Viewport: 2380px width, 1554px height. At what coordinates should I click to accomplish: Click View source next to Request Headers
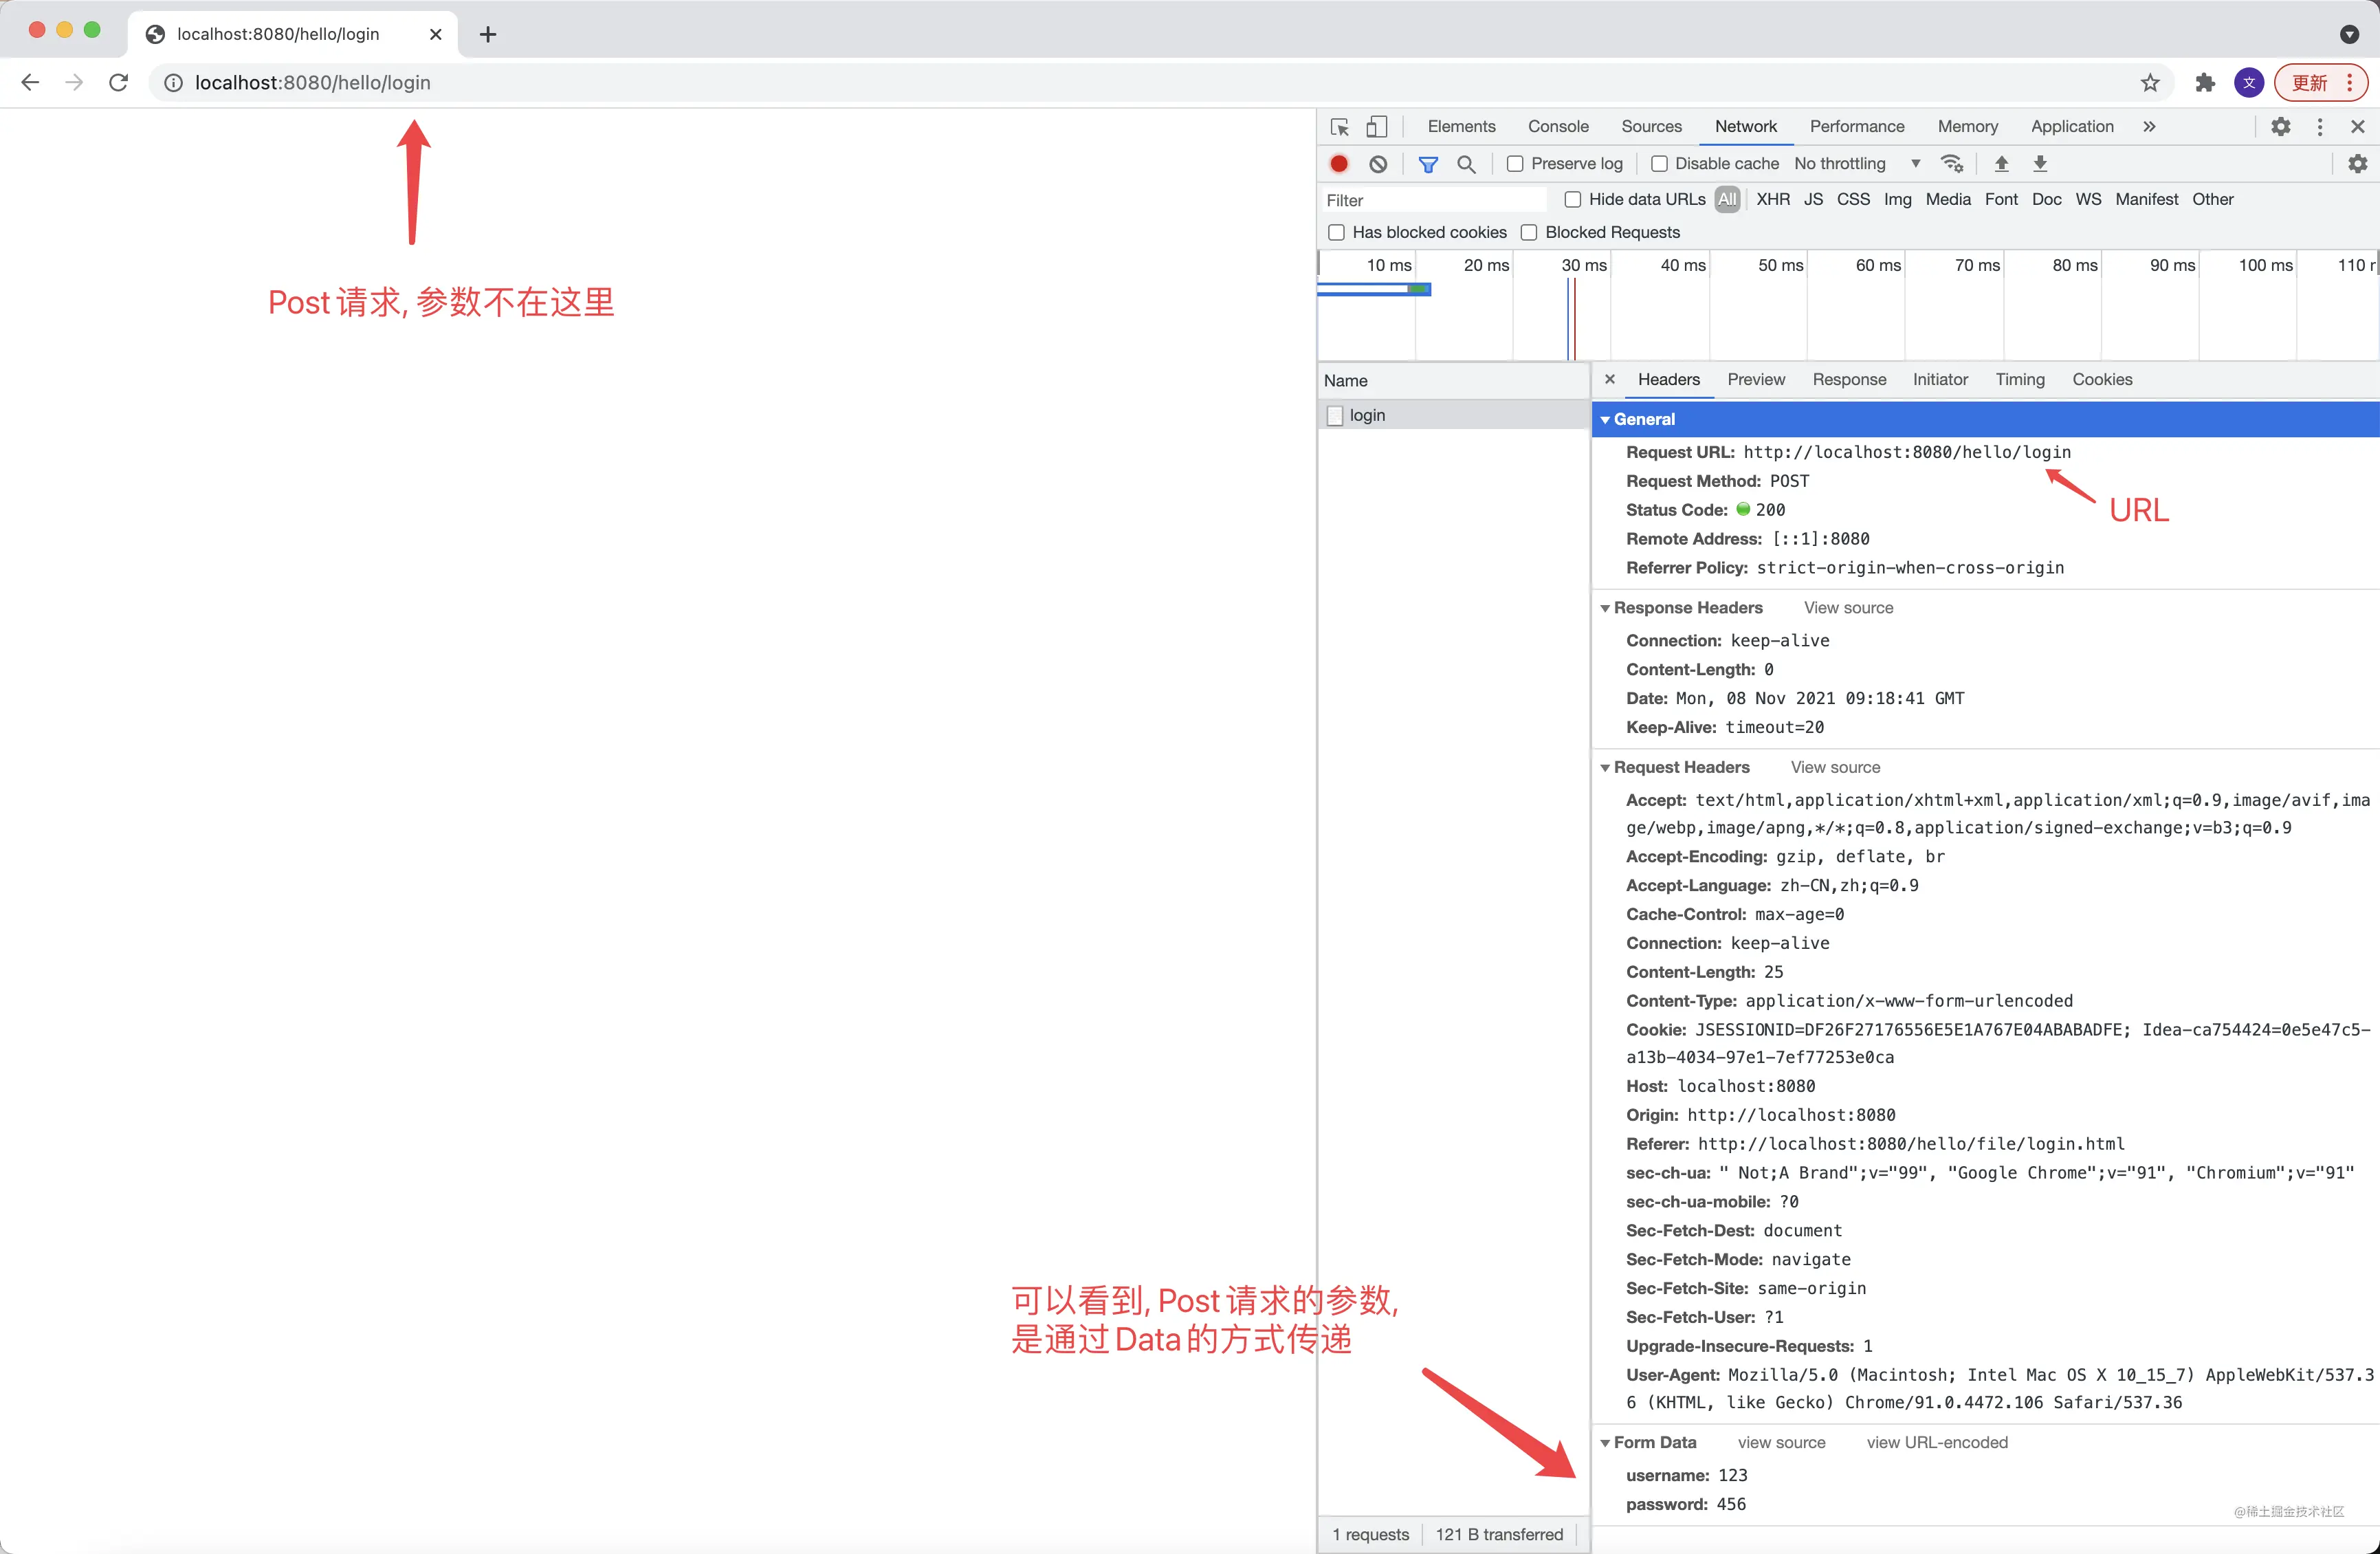click(x=1835, y=768)
